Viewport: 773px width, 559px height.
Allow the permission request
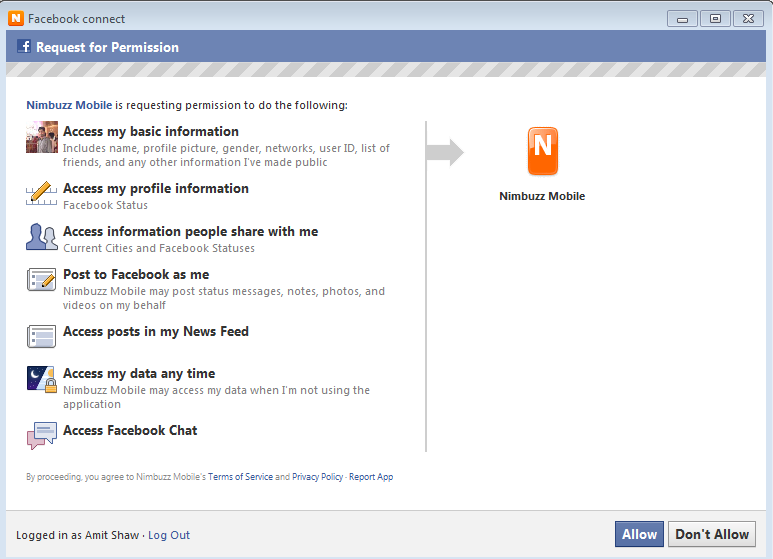pyautogui.click(x=639, y=534)
